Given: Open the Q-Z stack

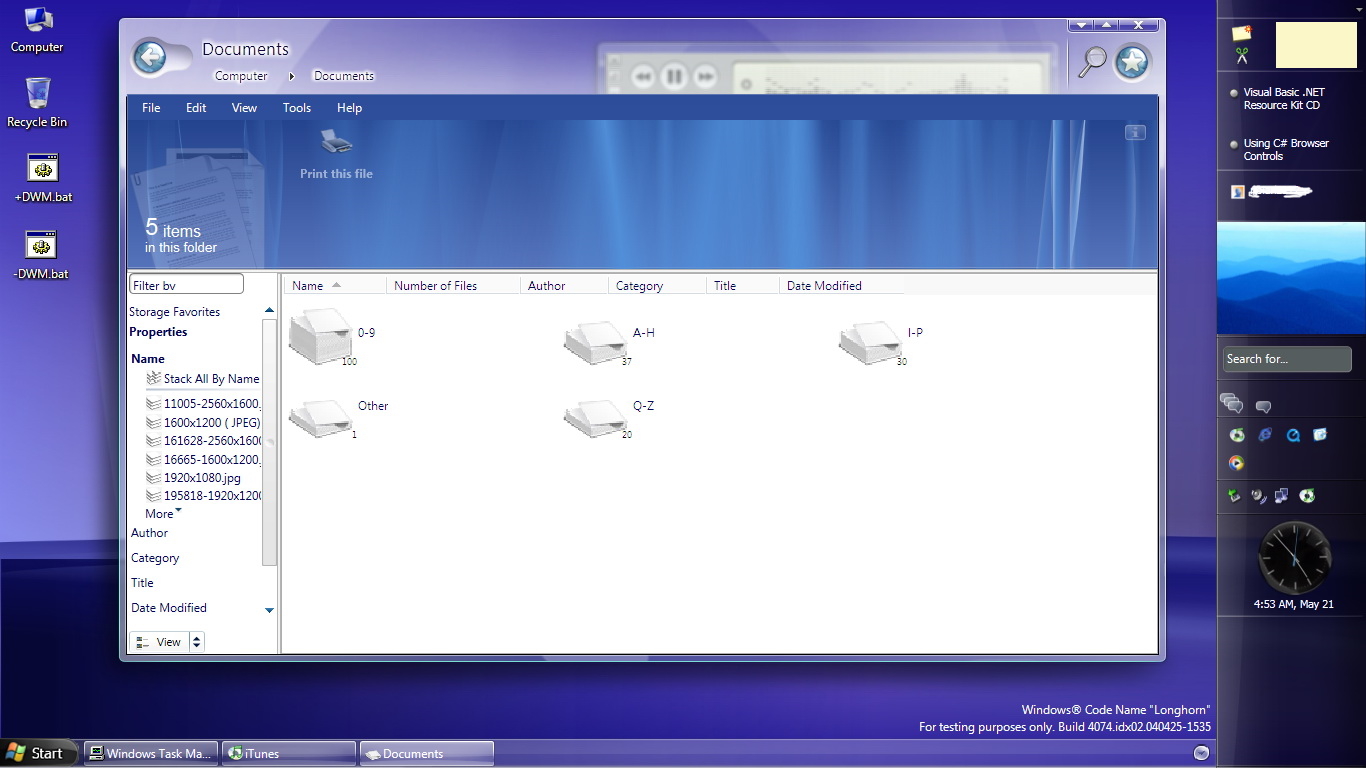Looking at the screenshot, I should click(595, 416).
